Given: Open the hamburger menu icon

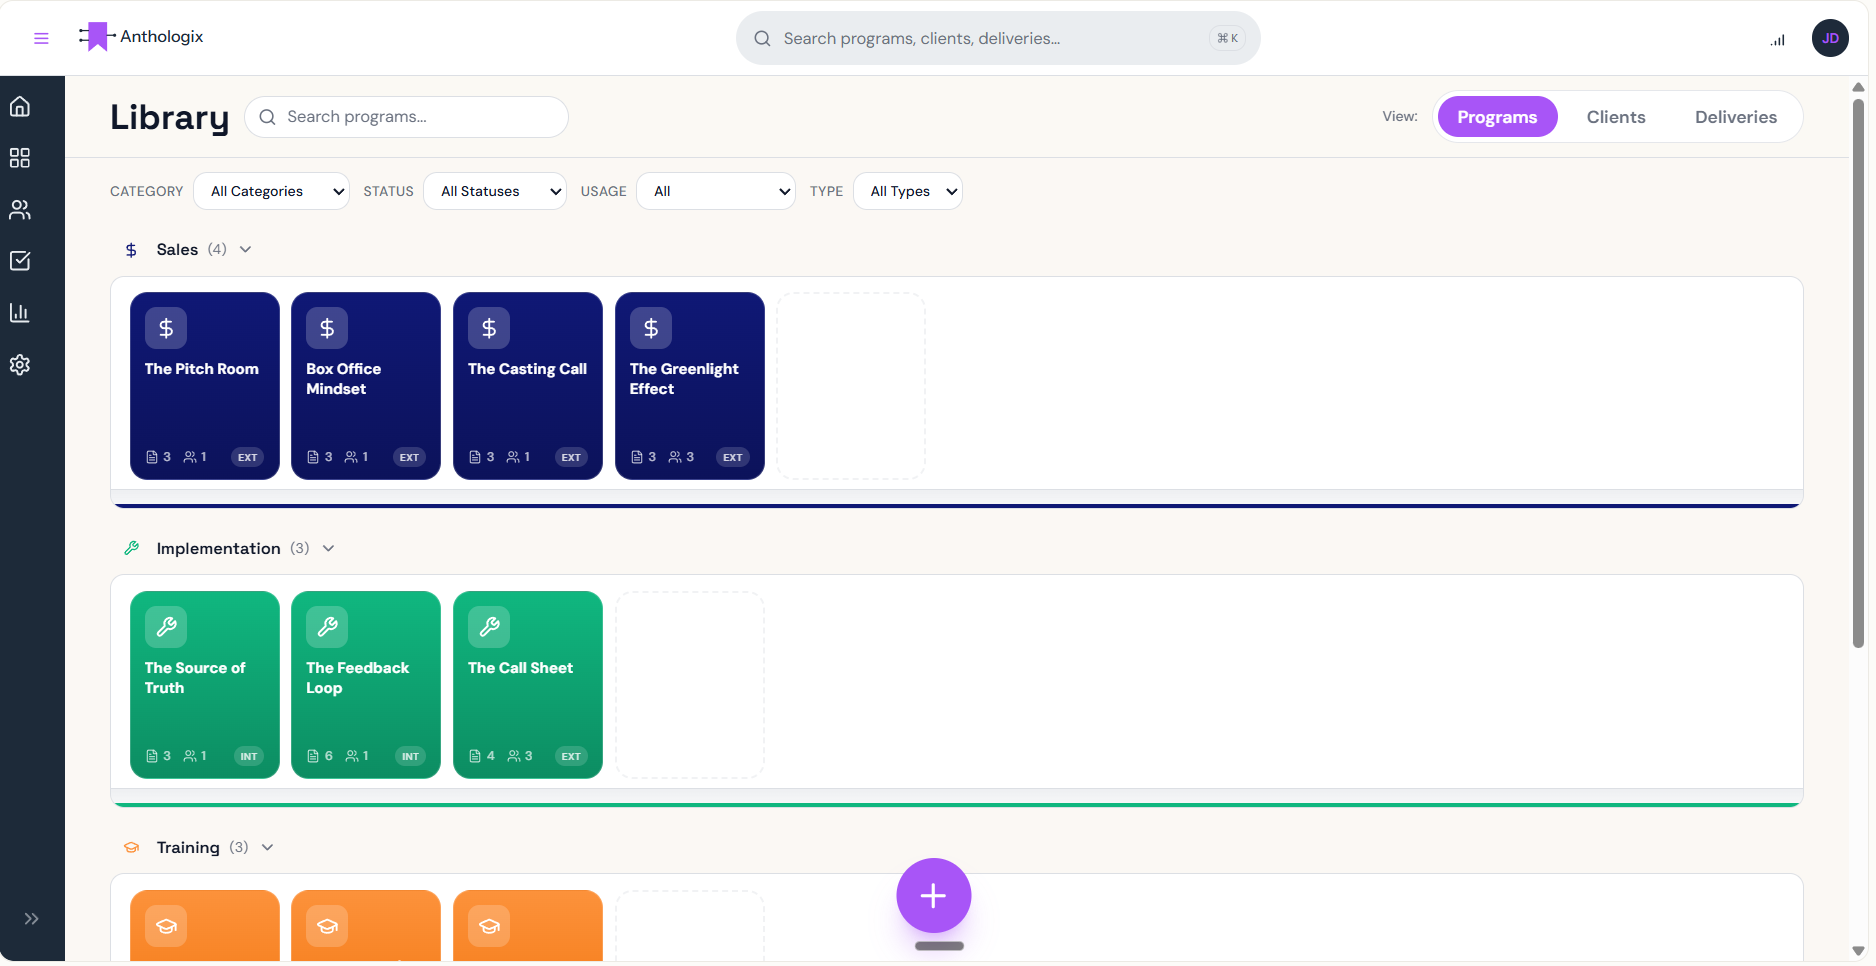Looking at the screenshot, I should [41, 38].
